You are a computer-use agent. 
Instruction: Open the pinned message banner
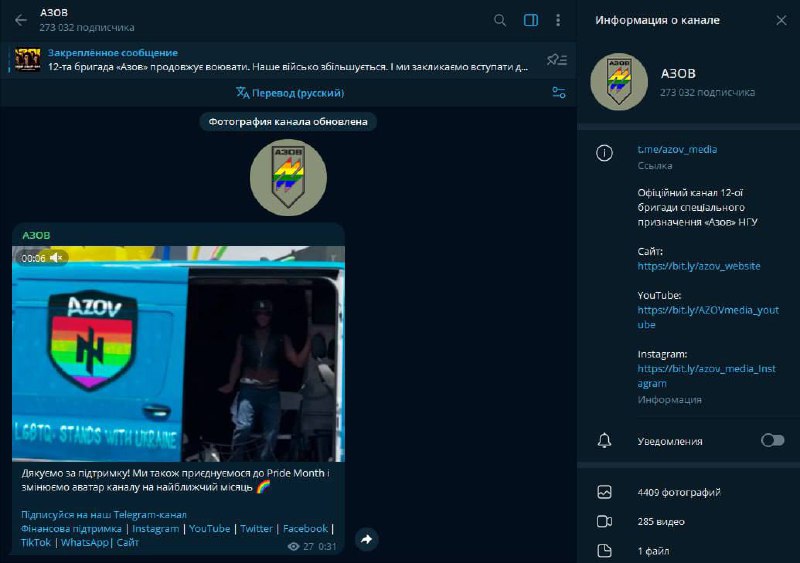tap(288, 60)
